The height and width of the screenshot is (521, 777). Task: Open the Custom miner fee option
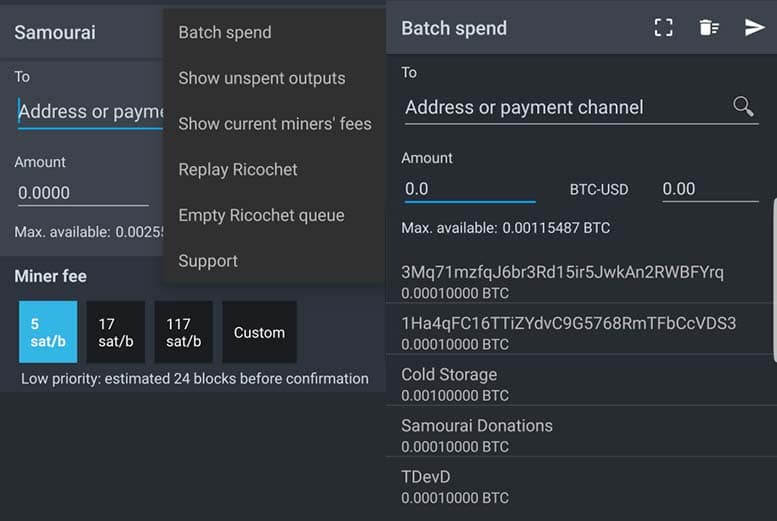point(259,332)
